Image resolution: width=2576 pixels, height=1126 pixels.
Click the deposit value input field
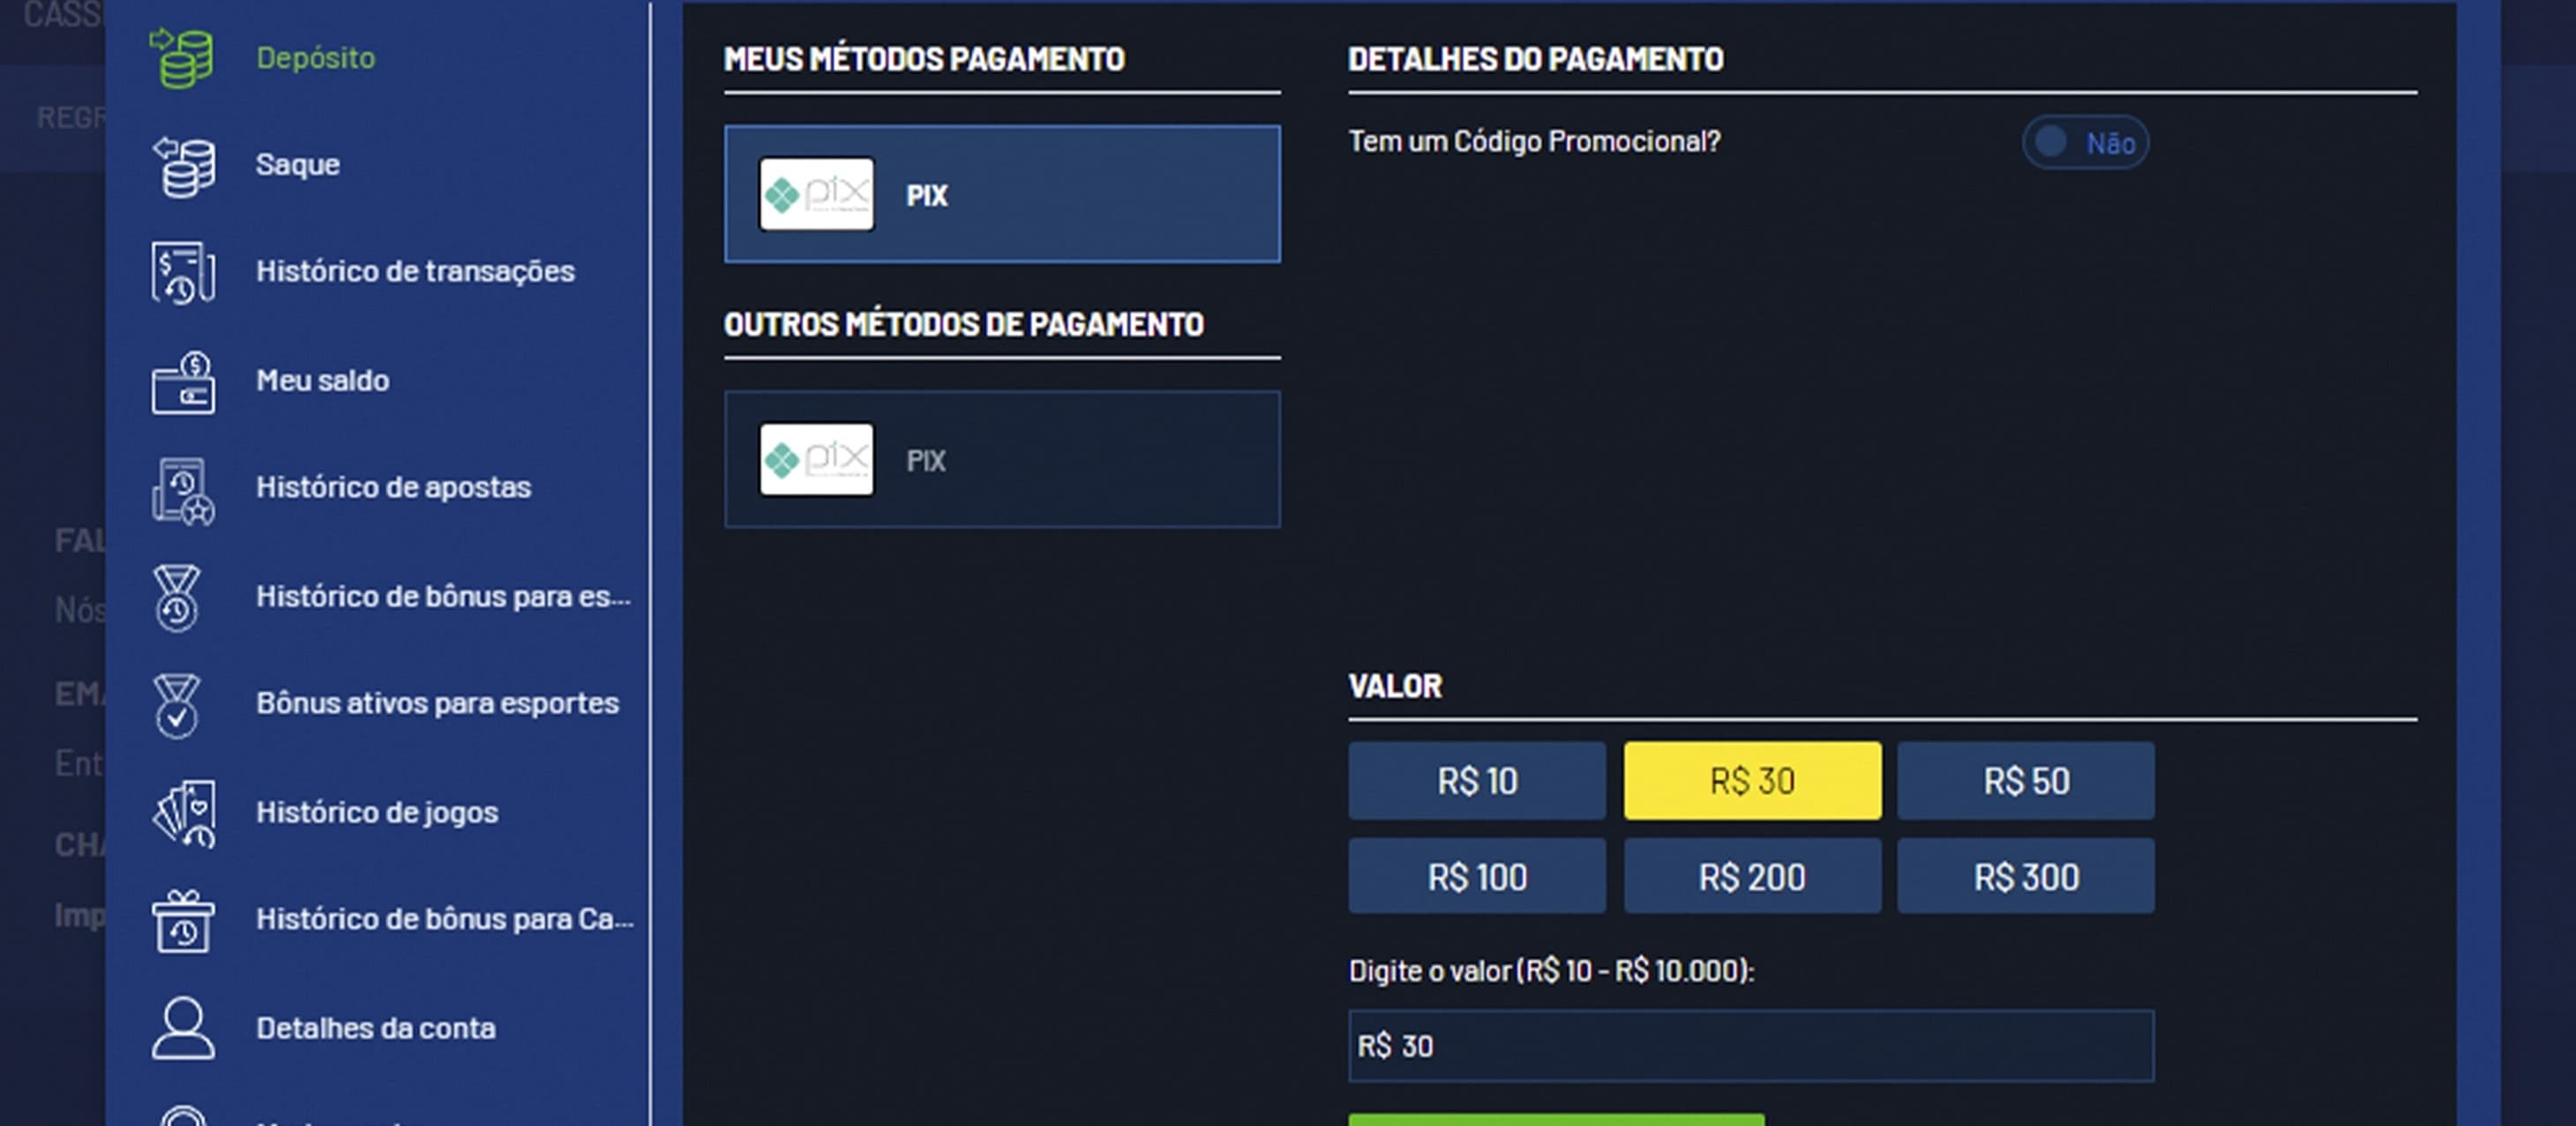(1750, 1046)
